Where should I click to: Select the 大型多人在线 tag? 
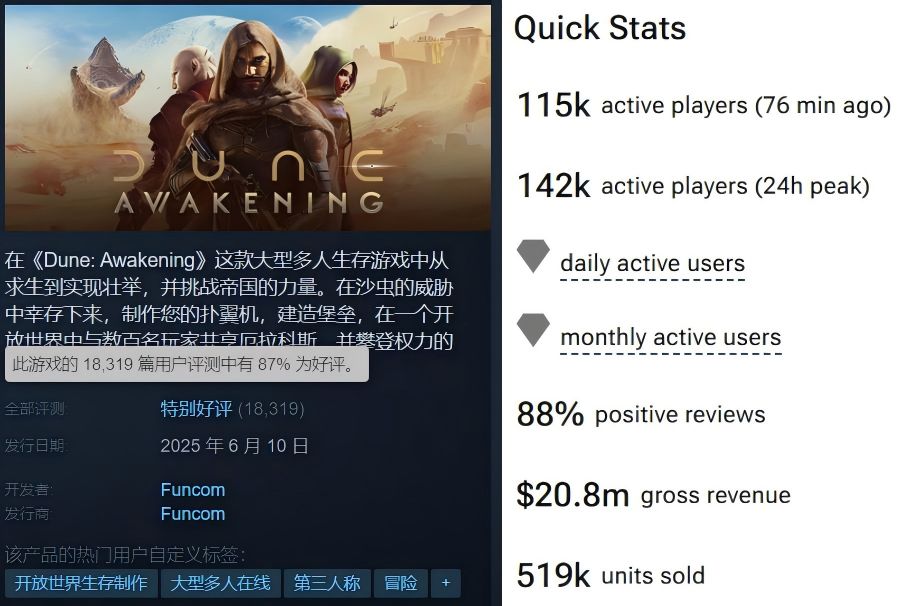(x=220, y=583)
